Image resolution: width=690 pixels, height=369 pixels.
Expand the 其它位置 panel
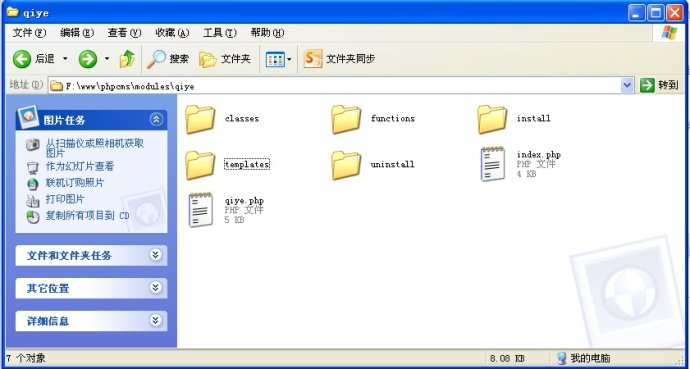pos(155,288)
